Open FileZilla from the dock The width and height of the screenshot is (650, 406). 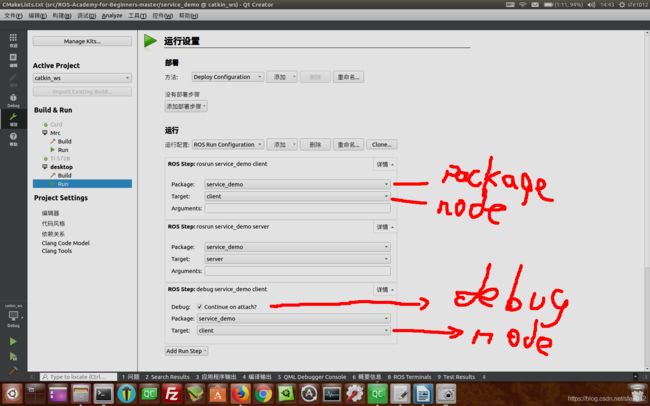(x=172, y=394)
